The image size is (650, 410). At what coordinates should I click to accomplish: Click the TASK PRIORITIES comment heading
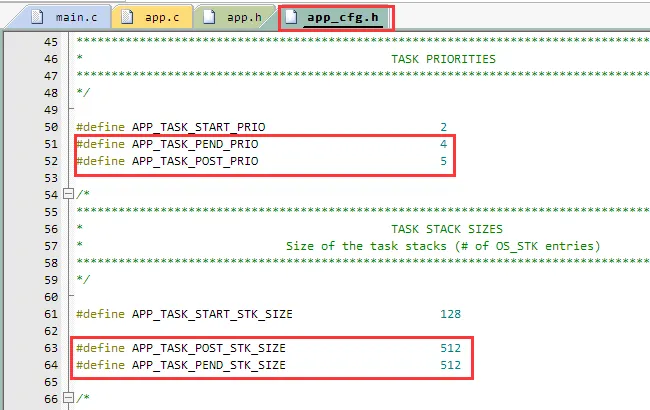click(442, 59)
